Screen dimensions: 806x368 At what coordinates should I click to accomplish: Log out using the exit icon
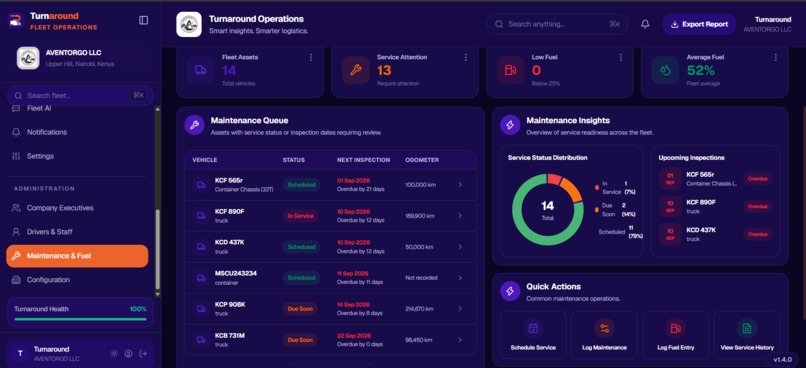coord(143,354)
